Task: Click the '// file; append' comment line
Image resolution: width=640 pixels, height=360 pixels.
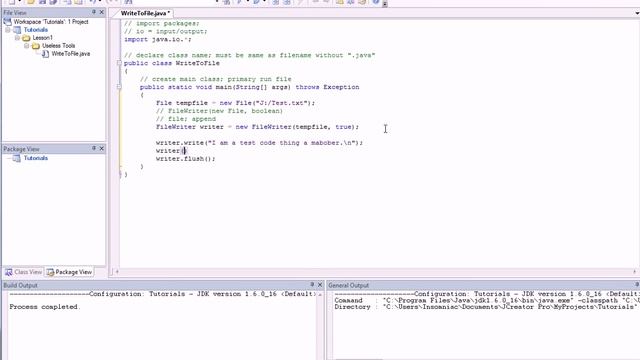Action: [186, 119]
